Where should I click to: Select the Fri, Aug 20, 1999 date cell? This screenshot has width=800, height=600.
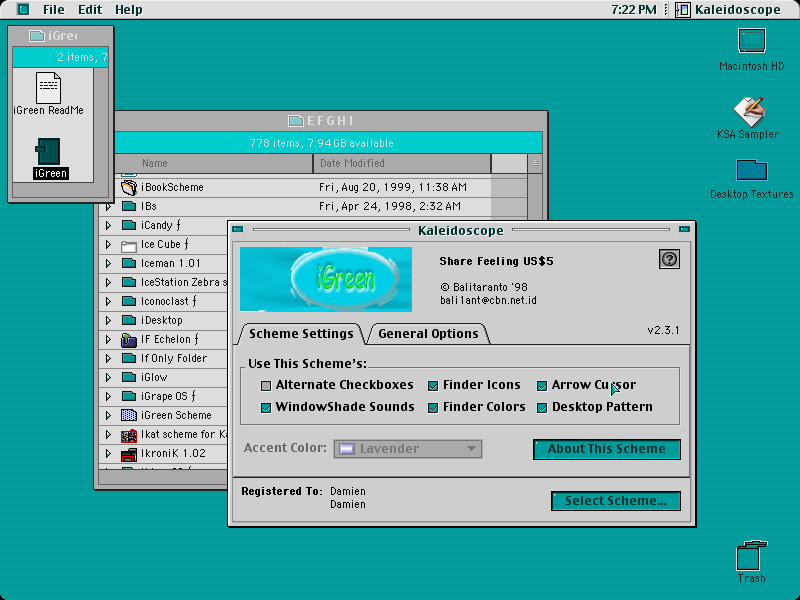click(393, 187)
